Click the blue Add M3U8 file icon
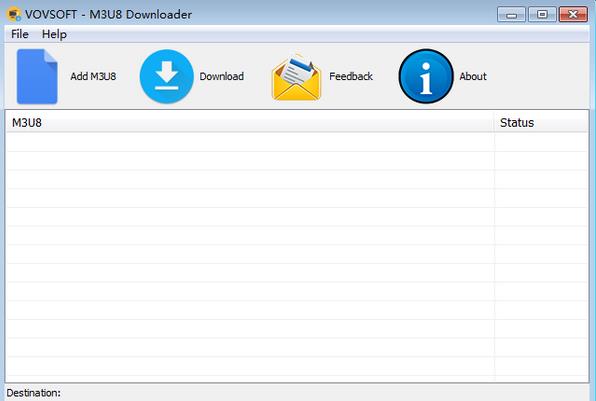596x401 pixels. click(37, 76)
